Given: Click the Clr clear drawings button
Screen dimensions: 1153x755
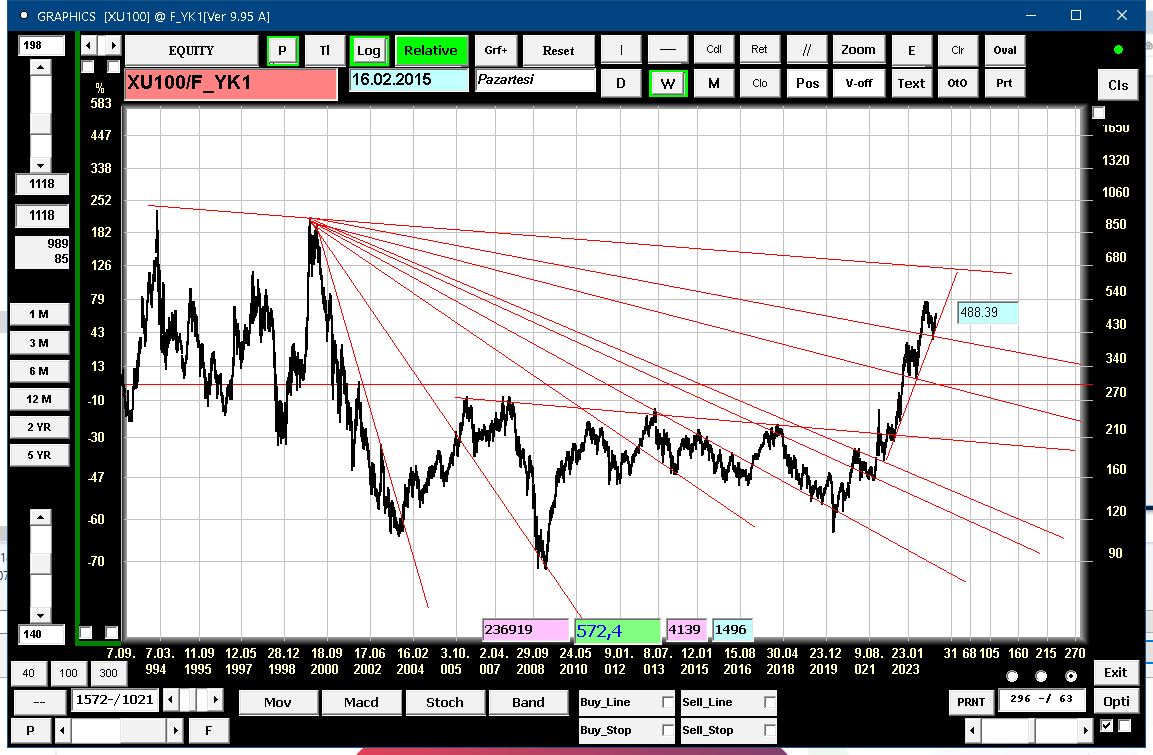Looking at the screenshot, I should 957,50.
